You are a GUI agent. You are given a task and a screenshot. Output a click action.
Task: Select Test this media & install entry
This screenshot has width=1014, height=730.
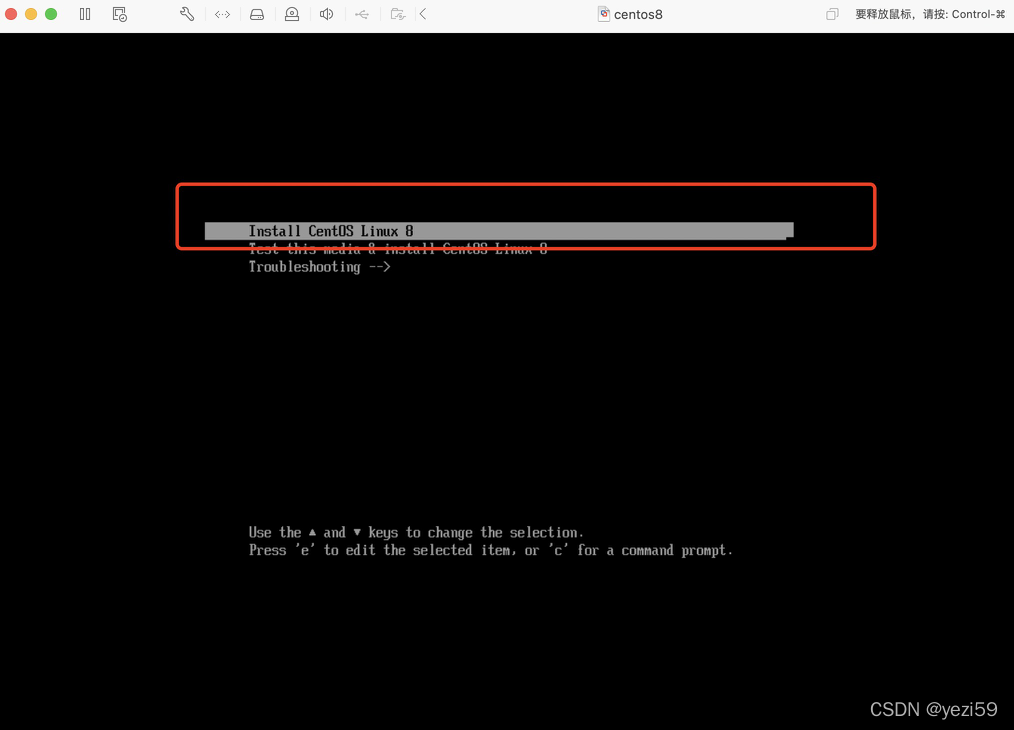(x=398, y=249)
